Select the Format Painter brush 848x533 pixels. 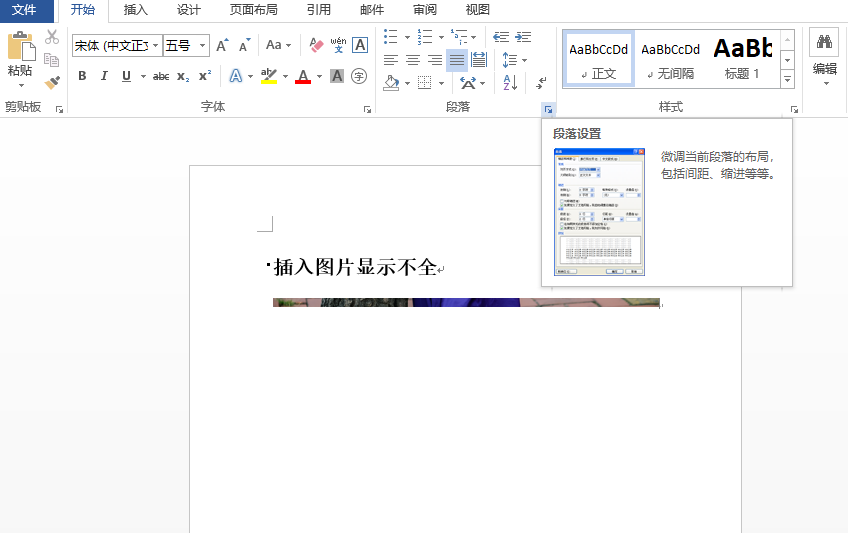pyautogui.click(x=52, y=82)
